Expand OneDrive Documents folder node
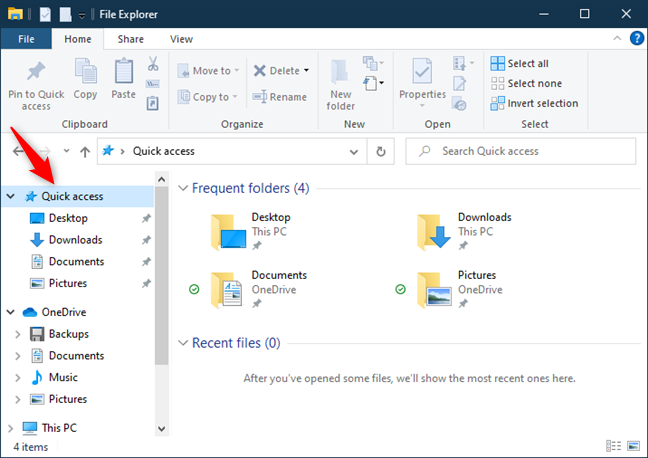 pyautogui.click(x=17, y=356)
